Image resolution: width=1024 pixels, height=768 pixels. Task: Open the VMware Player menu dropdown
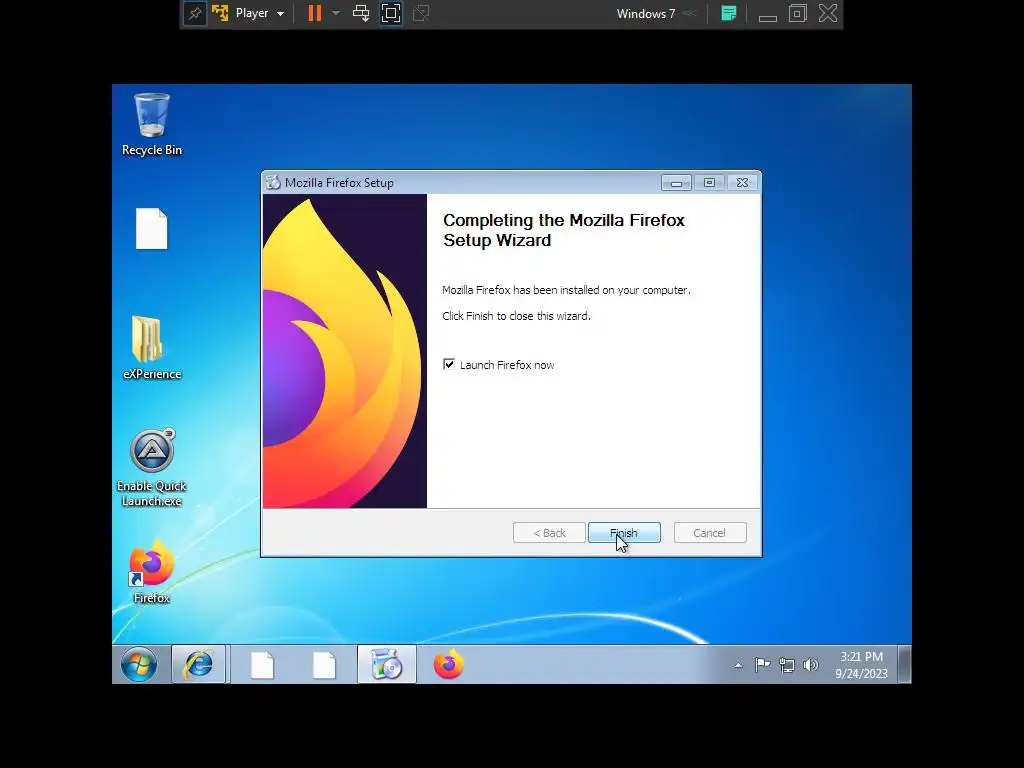pos(259,13)
